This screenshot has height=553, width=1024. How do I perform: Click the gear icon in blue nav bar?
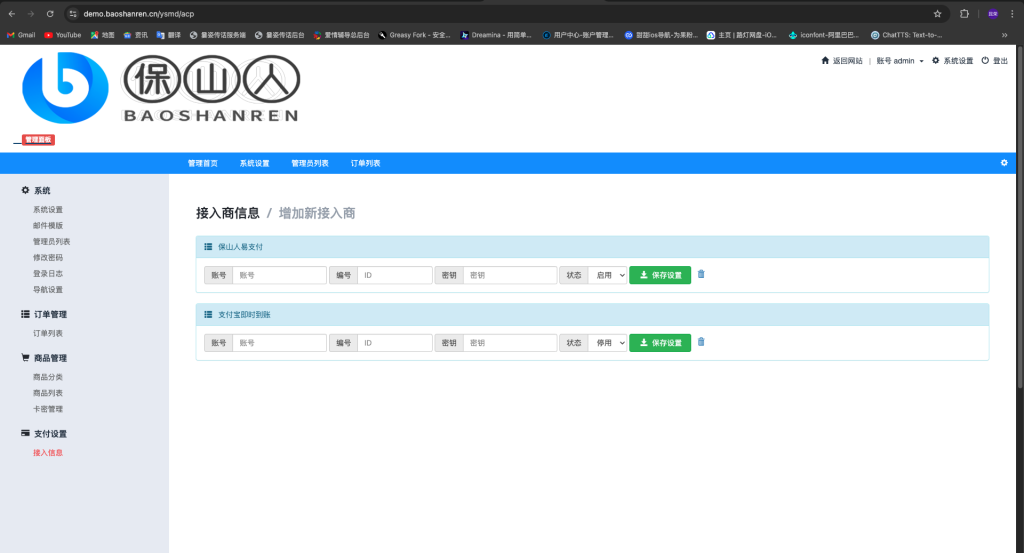(x=1004, y=163)
